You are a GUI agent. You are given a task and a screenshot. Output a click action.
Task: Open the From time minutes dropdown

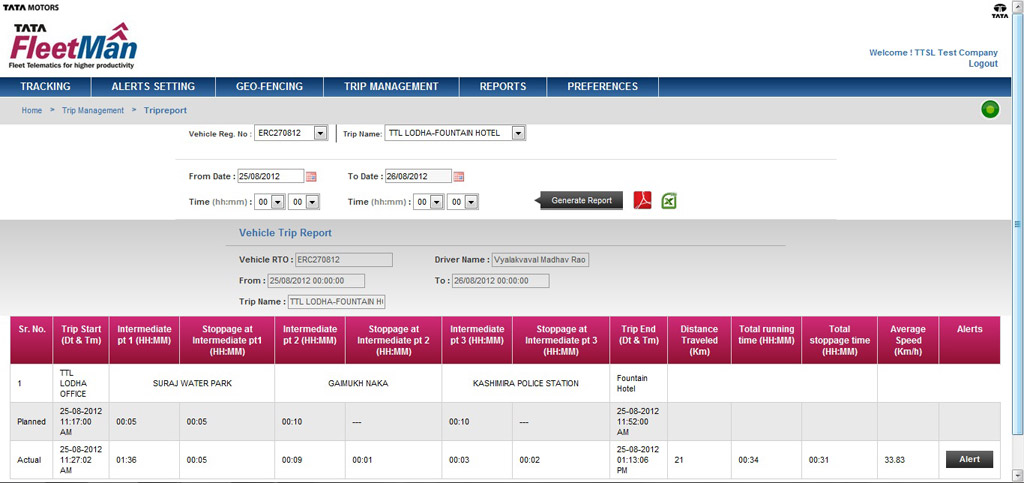pos(312,202)
